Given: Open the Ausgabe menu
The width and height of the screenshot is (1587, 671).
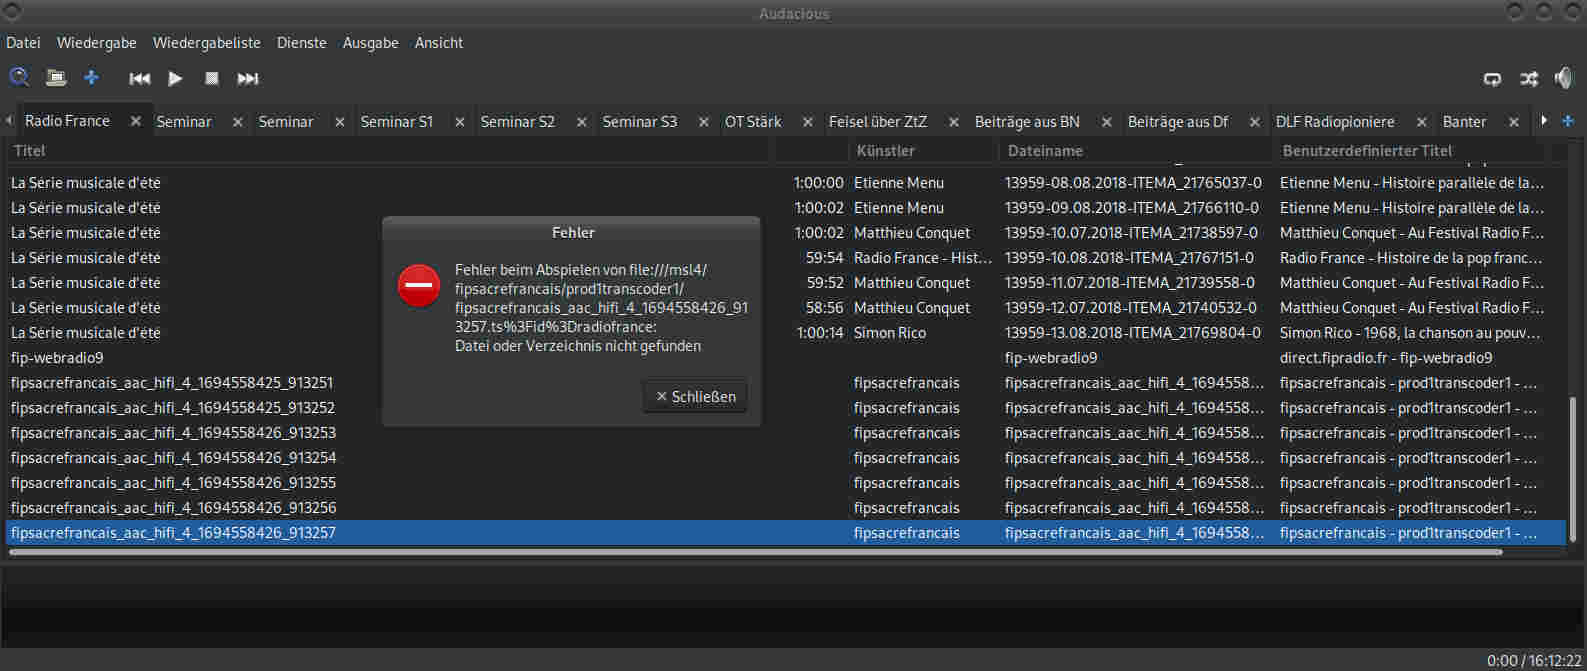Looking at the screenshot, I should pos(371,43).
